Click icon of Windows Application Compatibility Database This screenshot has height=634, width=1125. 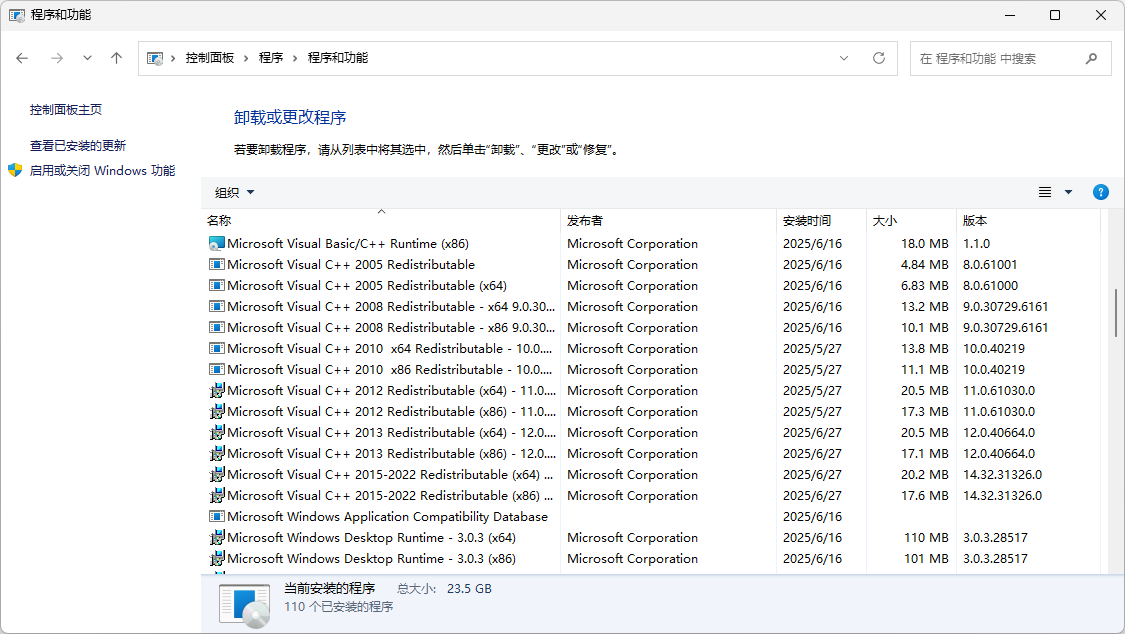(x=217, y=516)
